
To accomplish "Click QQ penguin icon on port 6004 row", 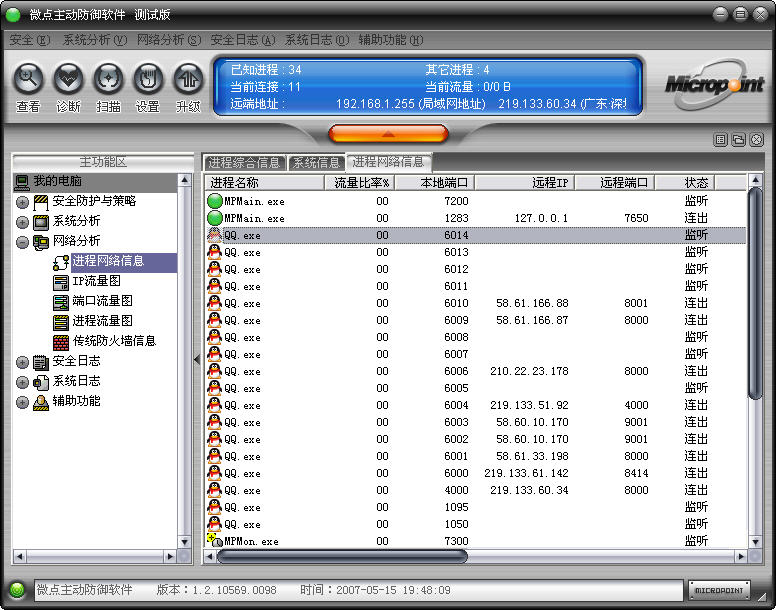I will pos(214,405).
